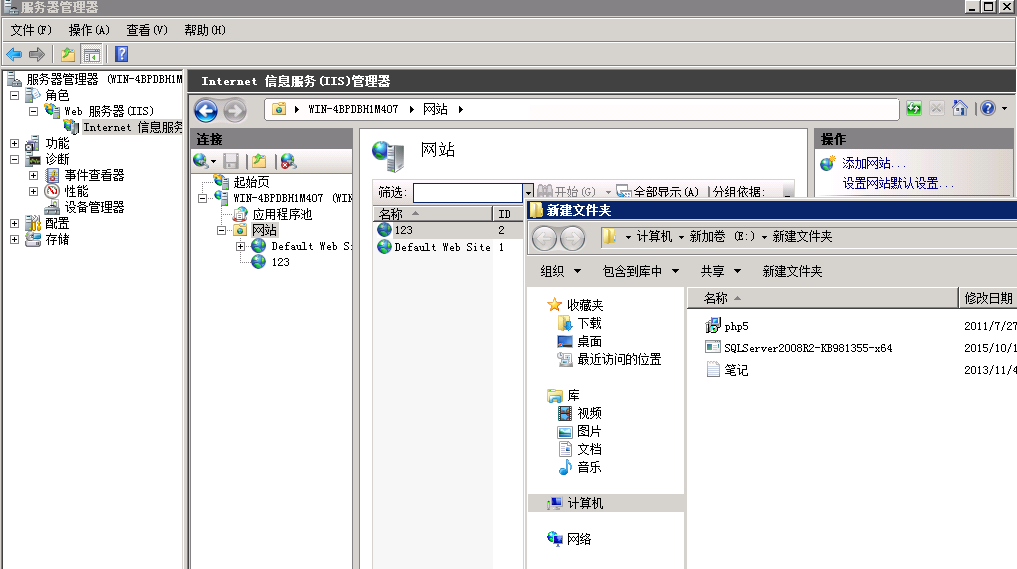The image size is (1017, 569).
Task: Click the IIS help icon beside the home icon
Action: click(x=988, y=108)
